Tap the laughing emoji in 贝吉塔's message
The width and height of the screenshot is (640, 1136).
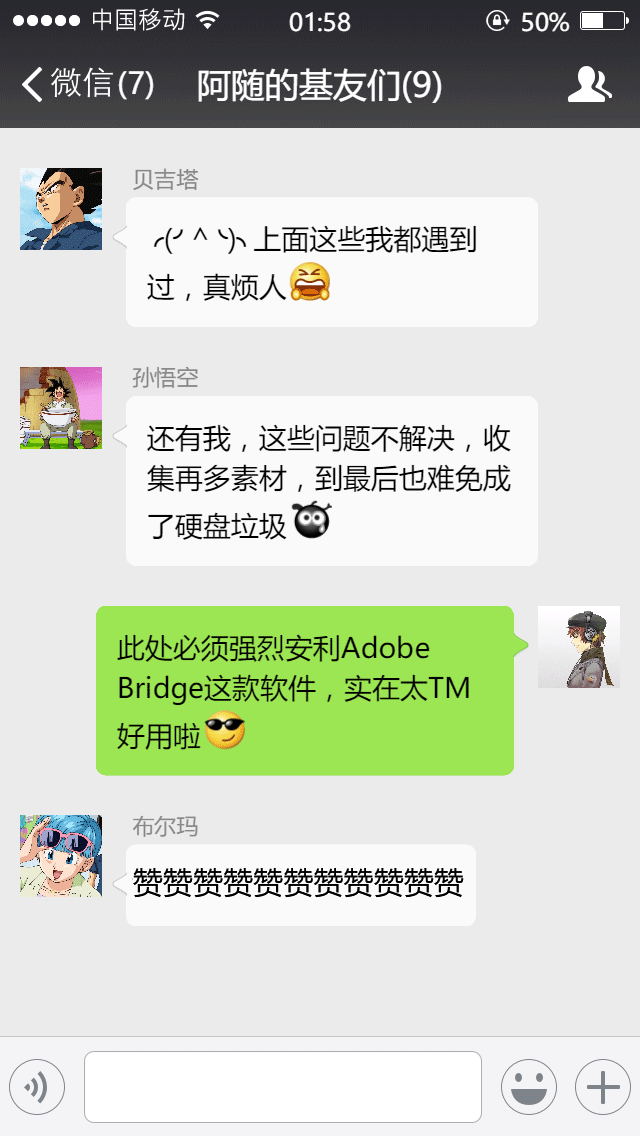point(310,283)
